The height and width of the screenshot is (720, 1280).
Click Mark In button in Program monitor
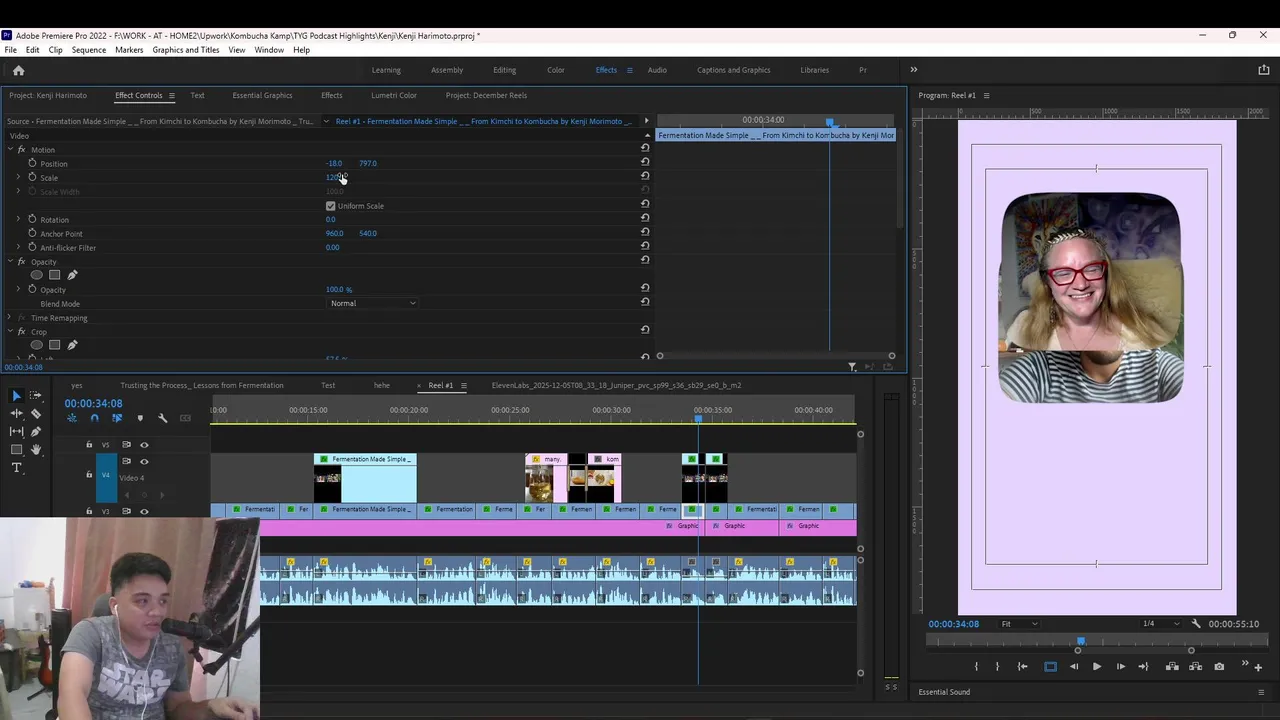(x=976, y=667)
